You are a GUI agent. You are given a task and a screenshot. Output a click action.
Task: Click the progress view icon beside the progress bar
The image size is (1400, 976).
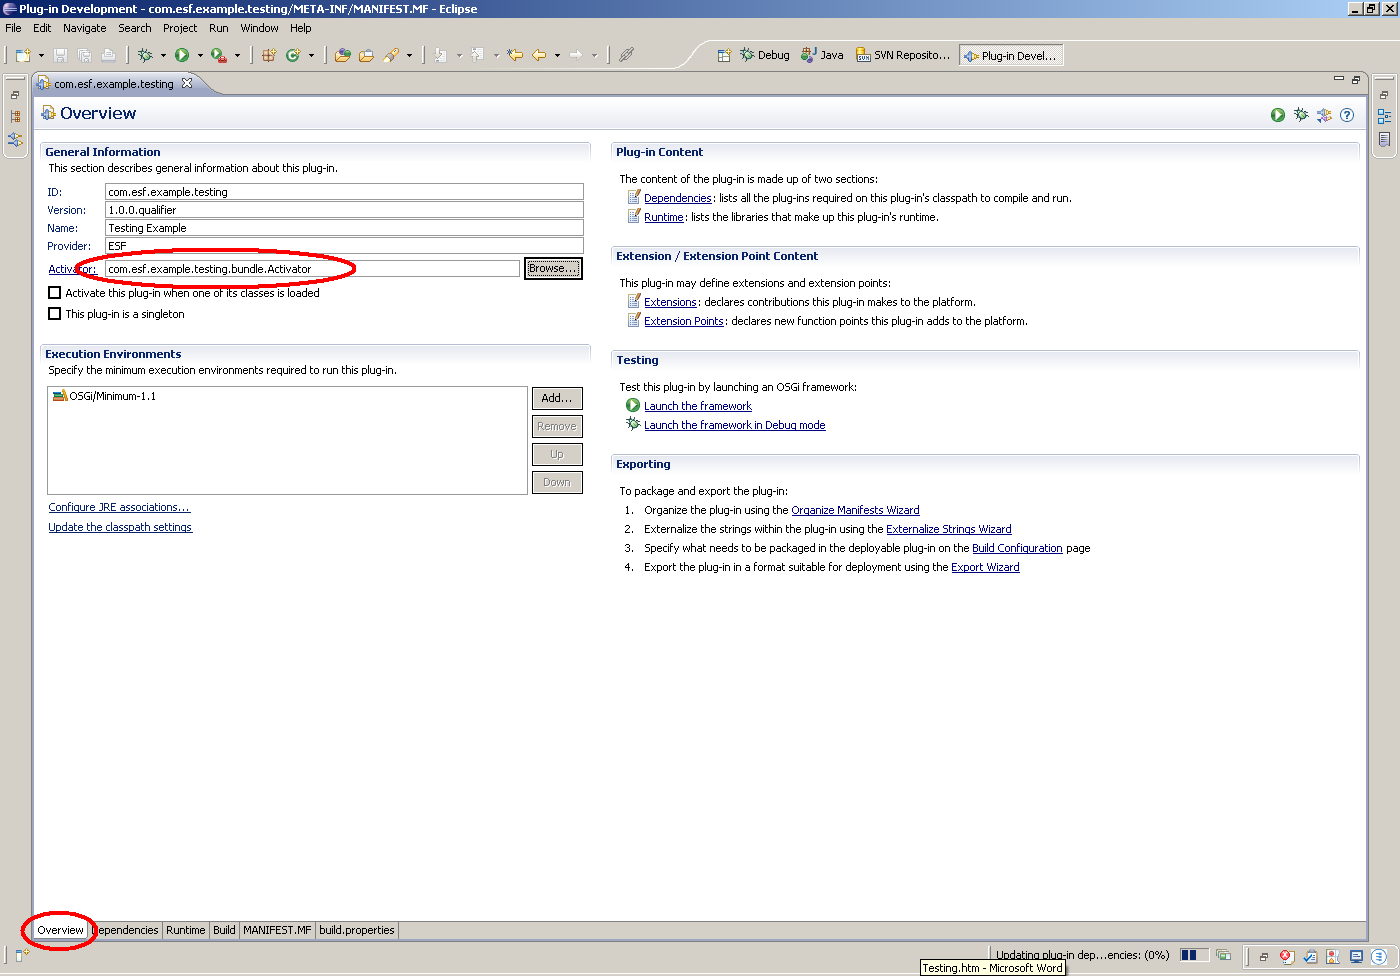pos(1223,955)
